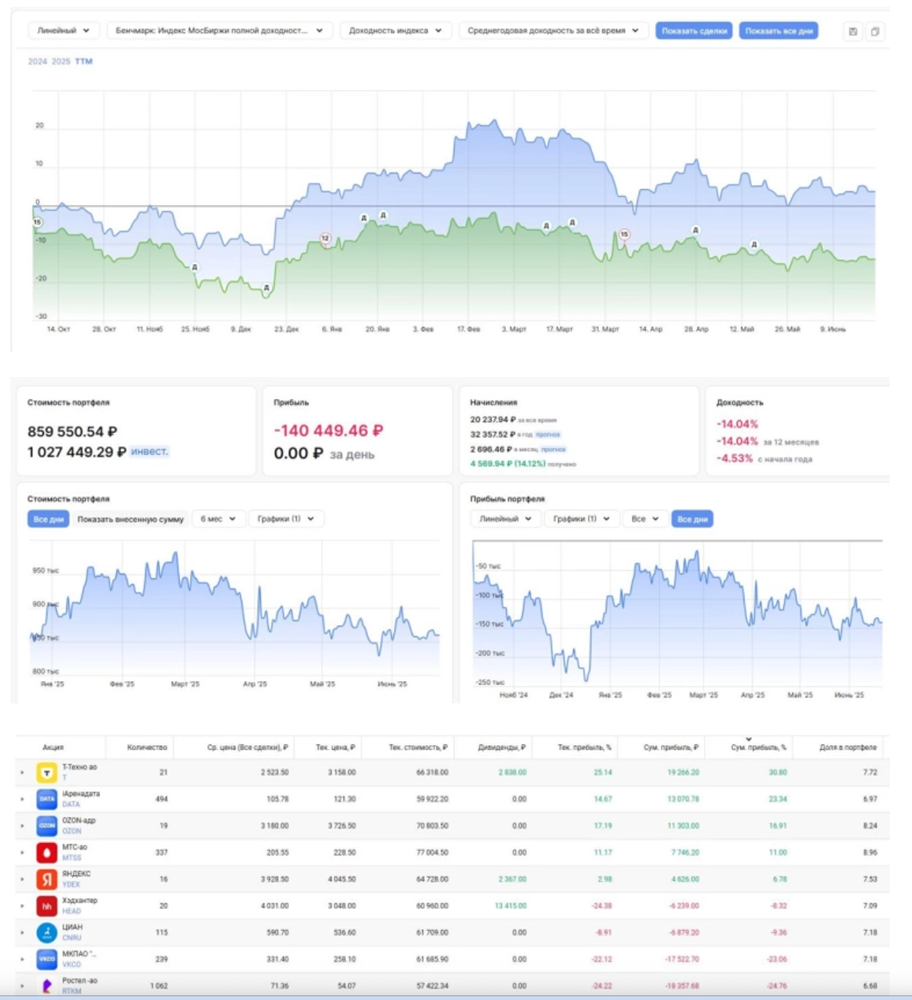Viewport: 912px width, 1000px height.
Task: Open the Все dropdown in Прибыль портфеля
Action: 645,519
